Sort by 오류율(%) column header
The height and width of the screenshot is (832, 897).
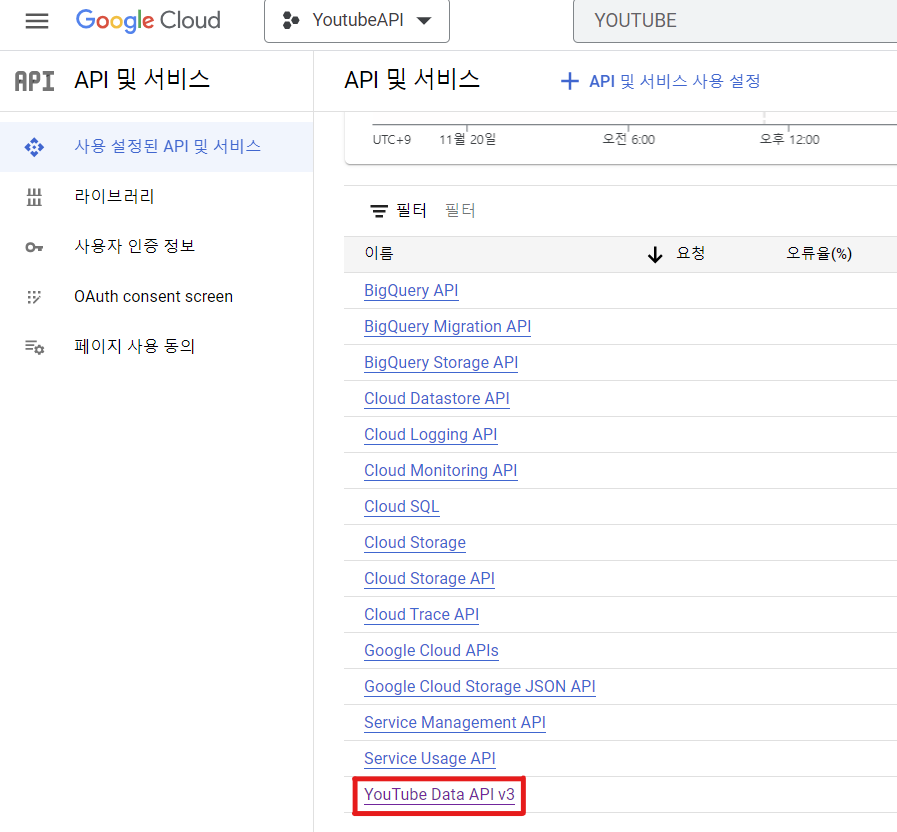(819, 253)
